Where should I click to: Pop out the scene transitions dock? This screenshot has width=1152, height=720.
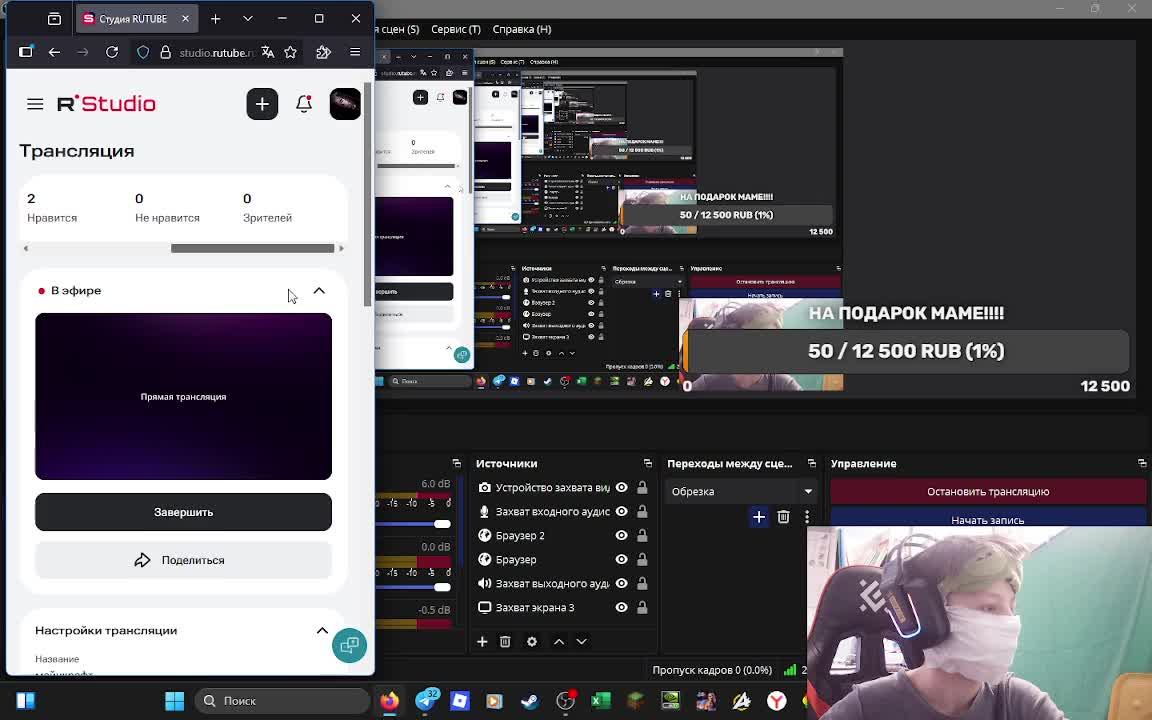(x=812, y=464)
